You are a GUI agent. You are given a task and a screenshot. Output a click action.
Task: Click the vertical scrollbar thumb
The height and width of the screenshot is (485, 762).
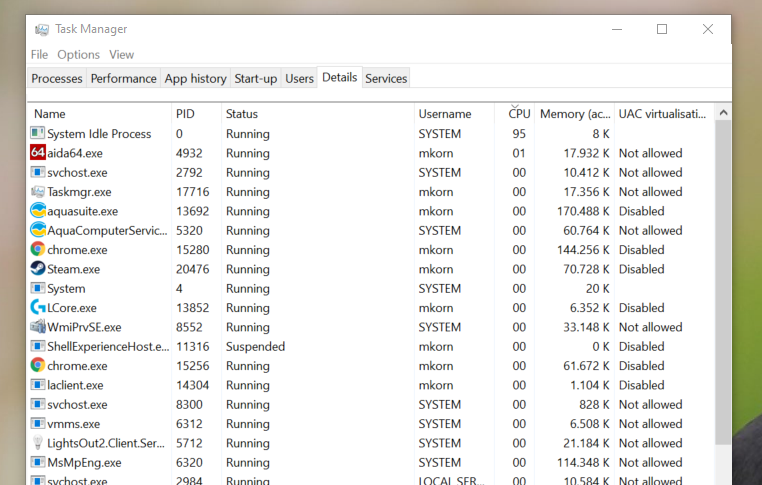pyautogui.click(x=723, y=282)
